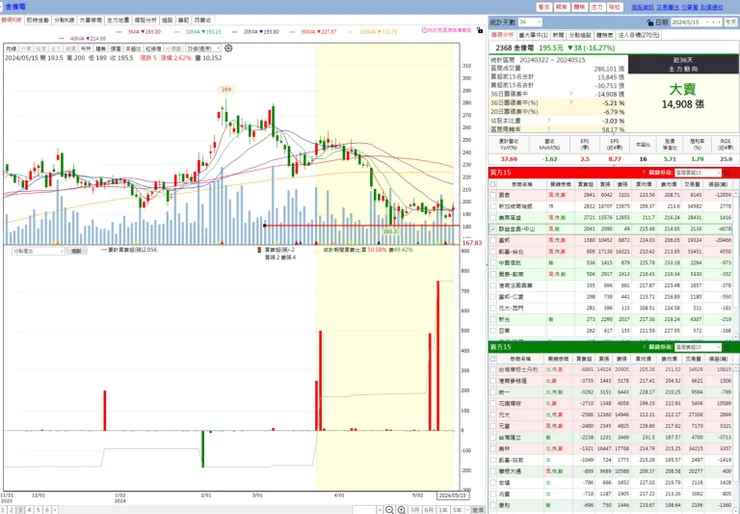Toggle select-all checkbox in 買方15 table header
740x514 pixels.
(493, 184)
